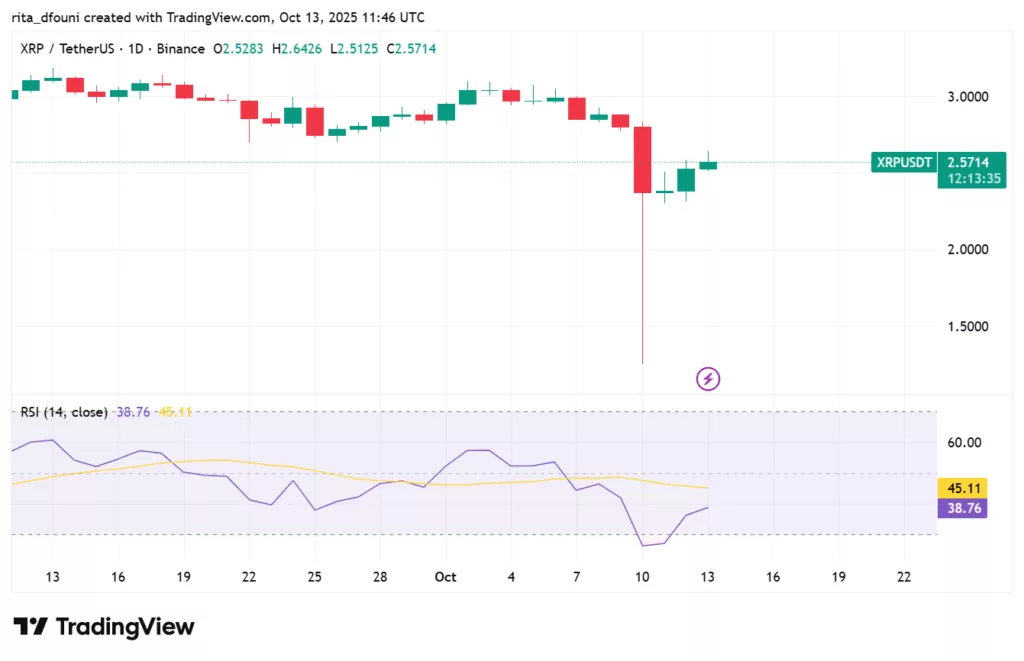The width and height of the screenshot is (1024, 661).
Task: Click the green recovery candle near Oct 13
Action: [x=685, y=180]
